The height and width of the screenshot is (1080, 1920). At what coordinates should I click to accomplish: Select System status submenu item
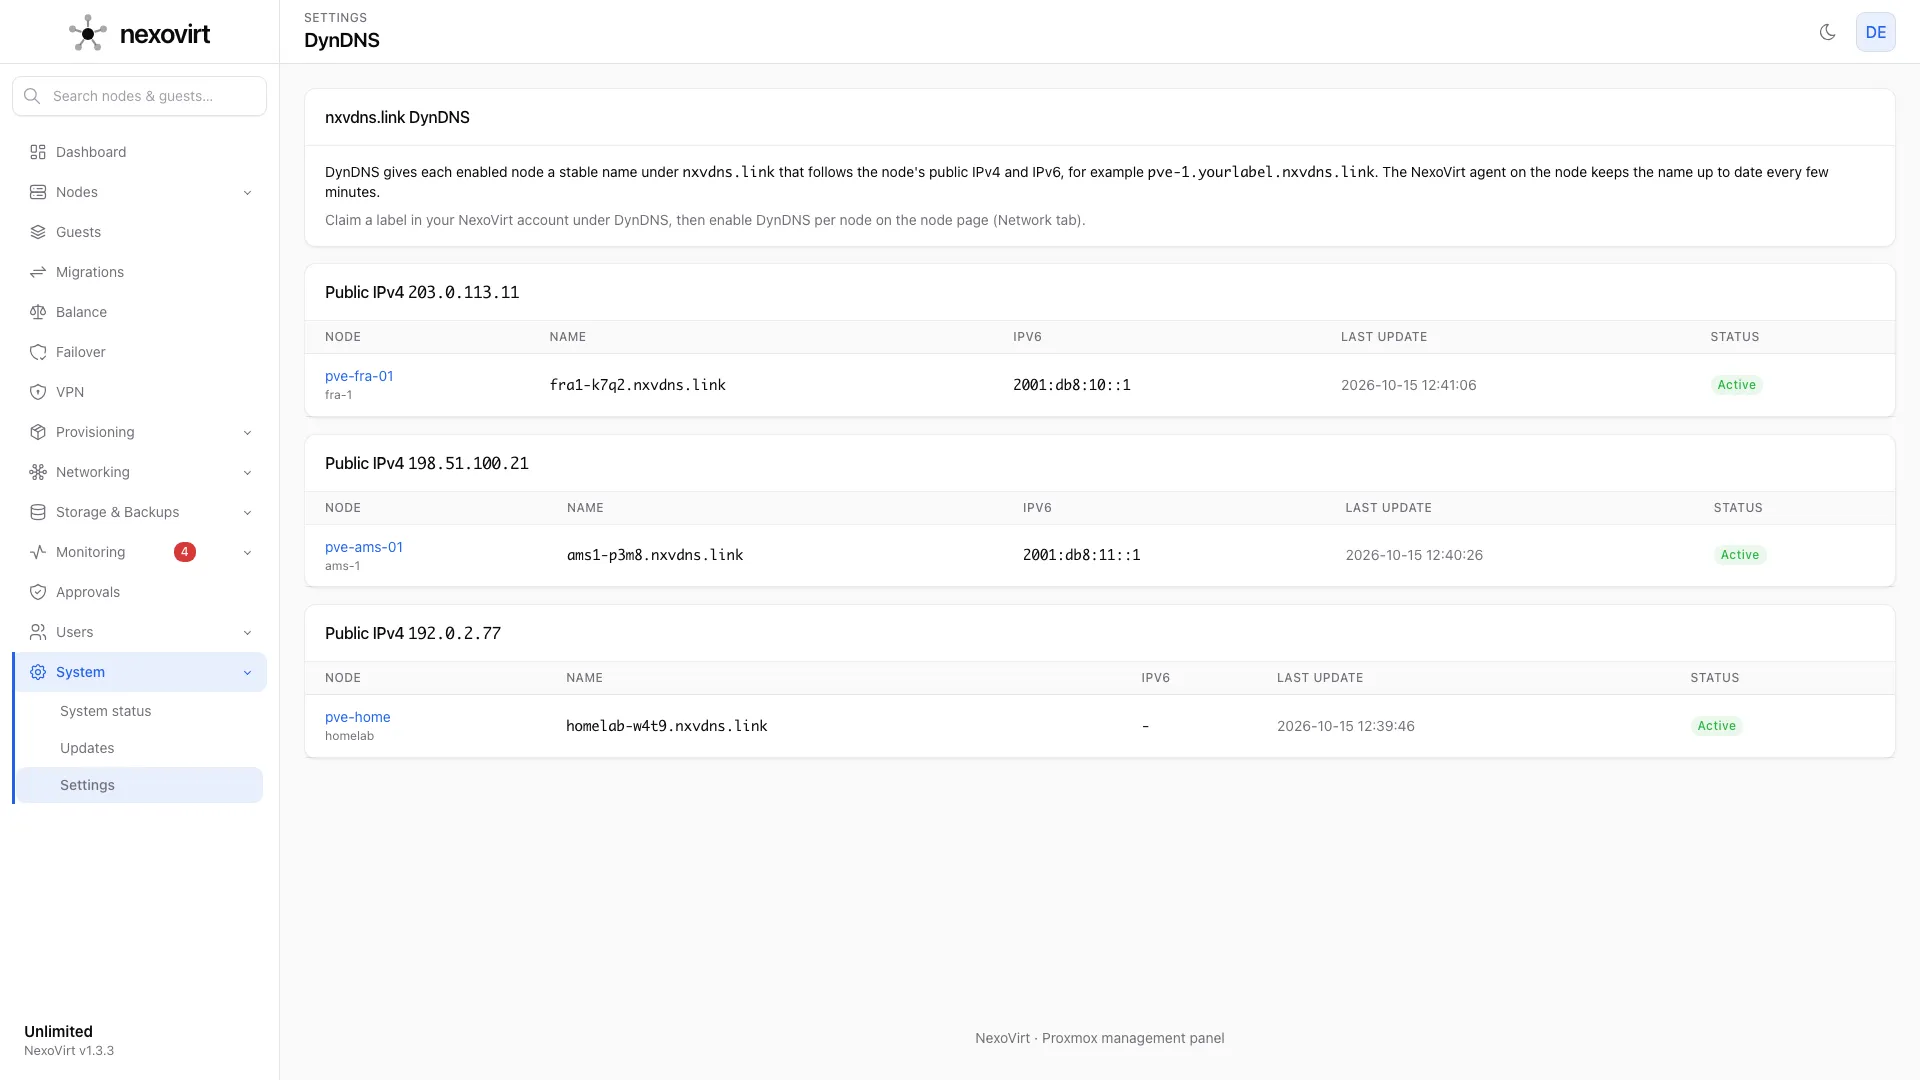pyautogui.click(x=139, y=711)
